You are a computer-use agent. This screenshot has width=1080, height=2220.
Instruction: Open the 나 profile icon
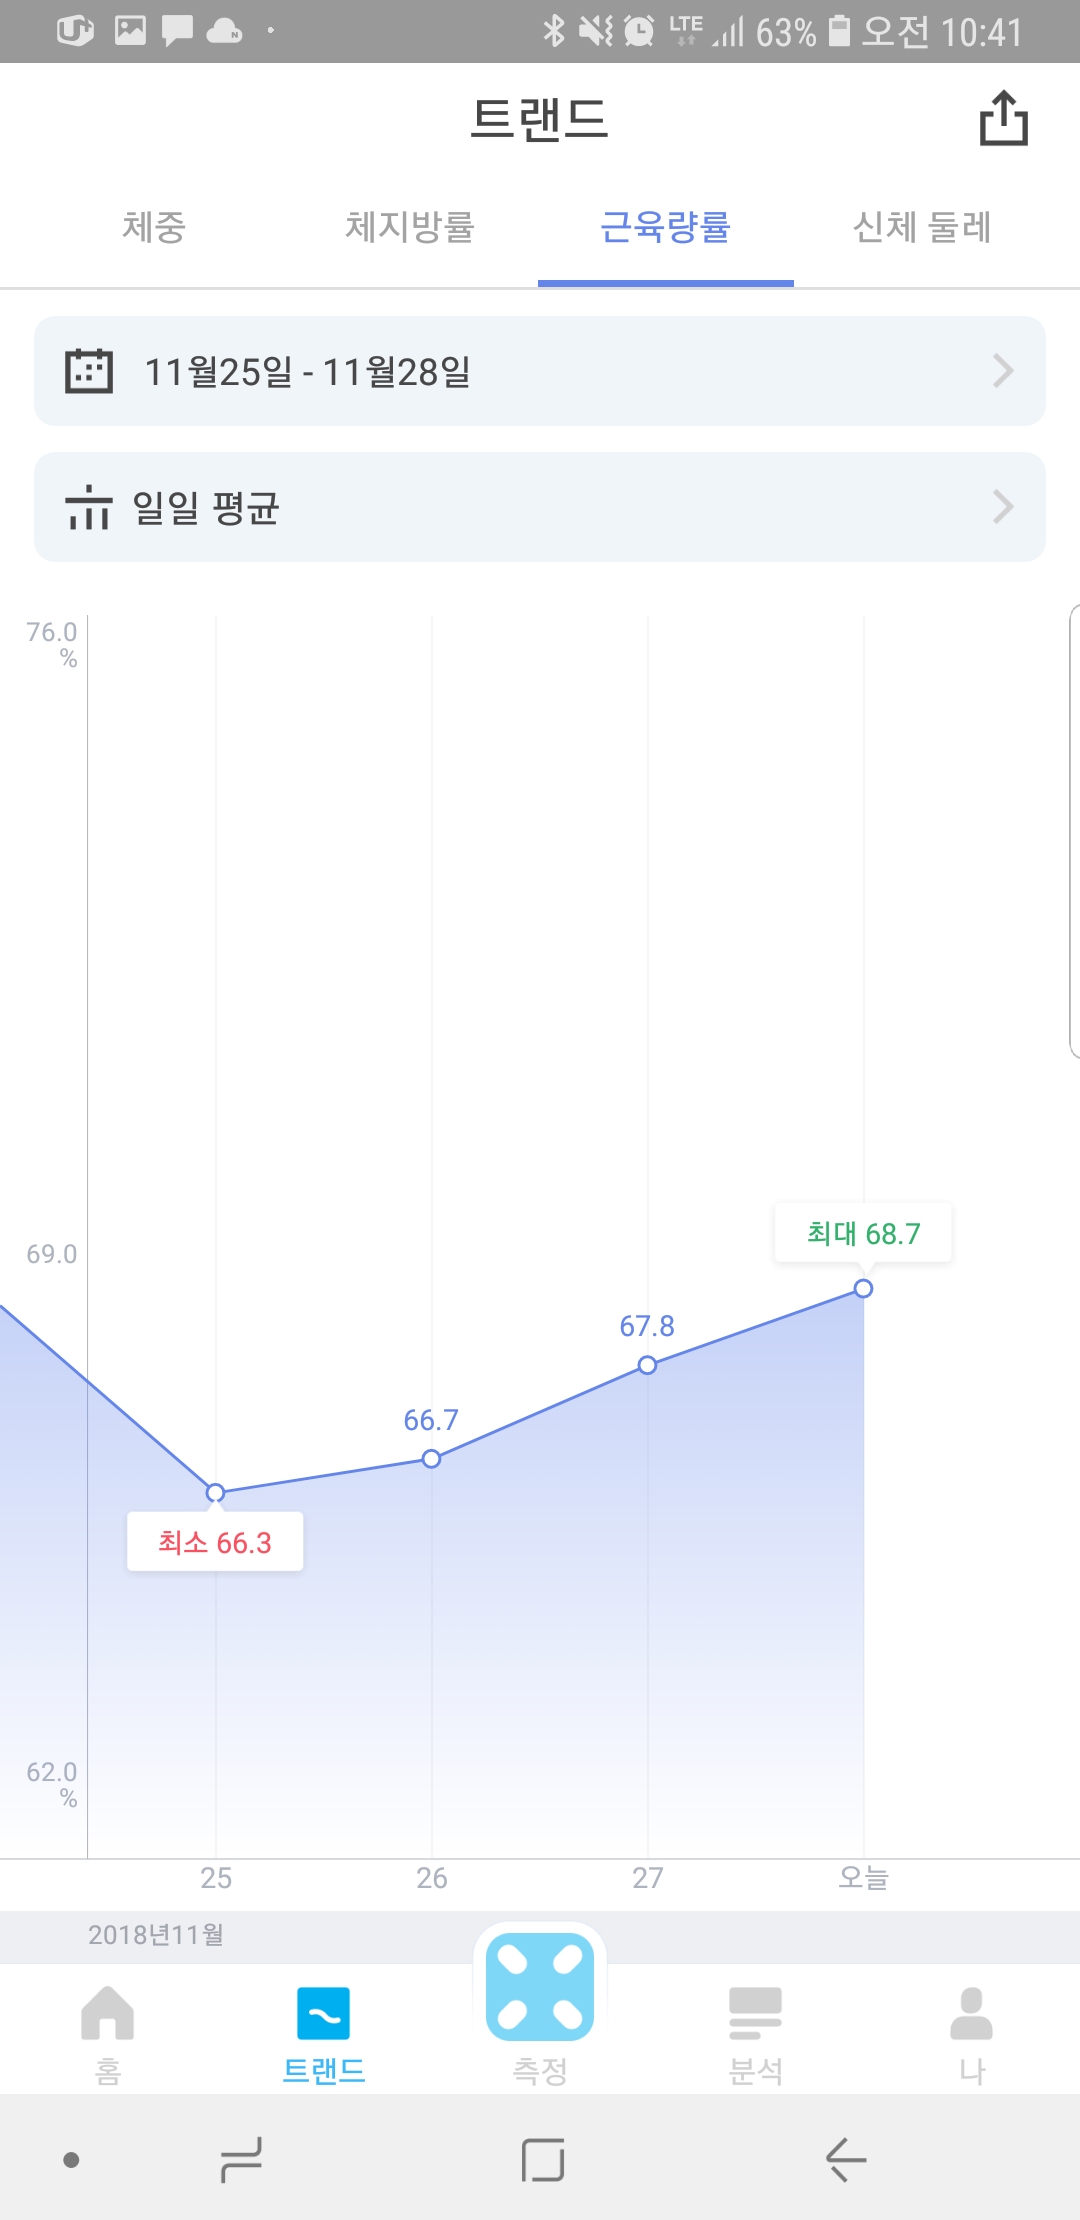click(x=971, y=2013)
